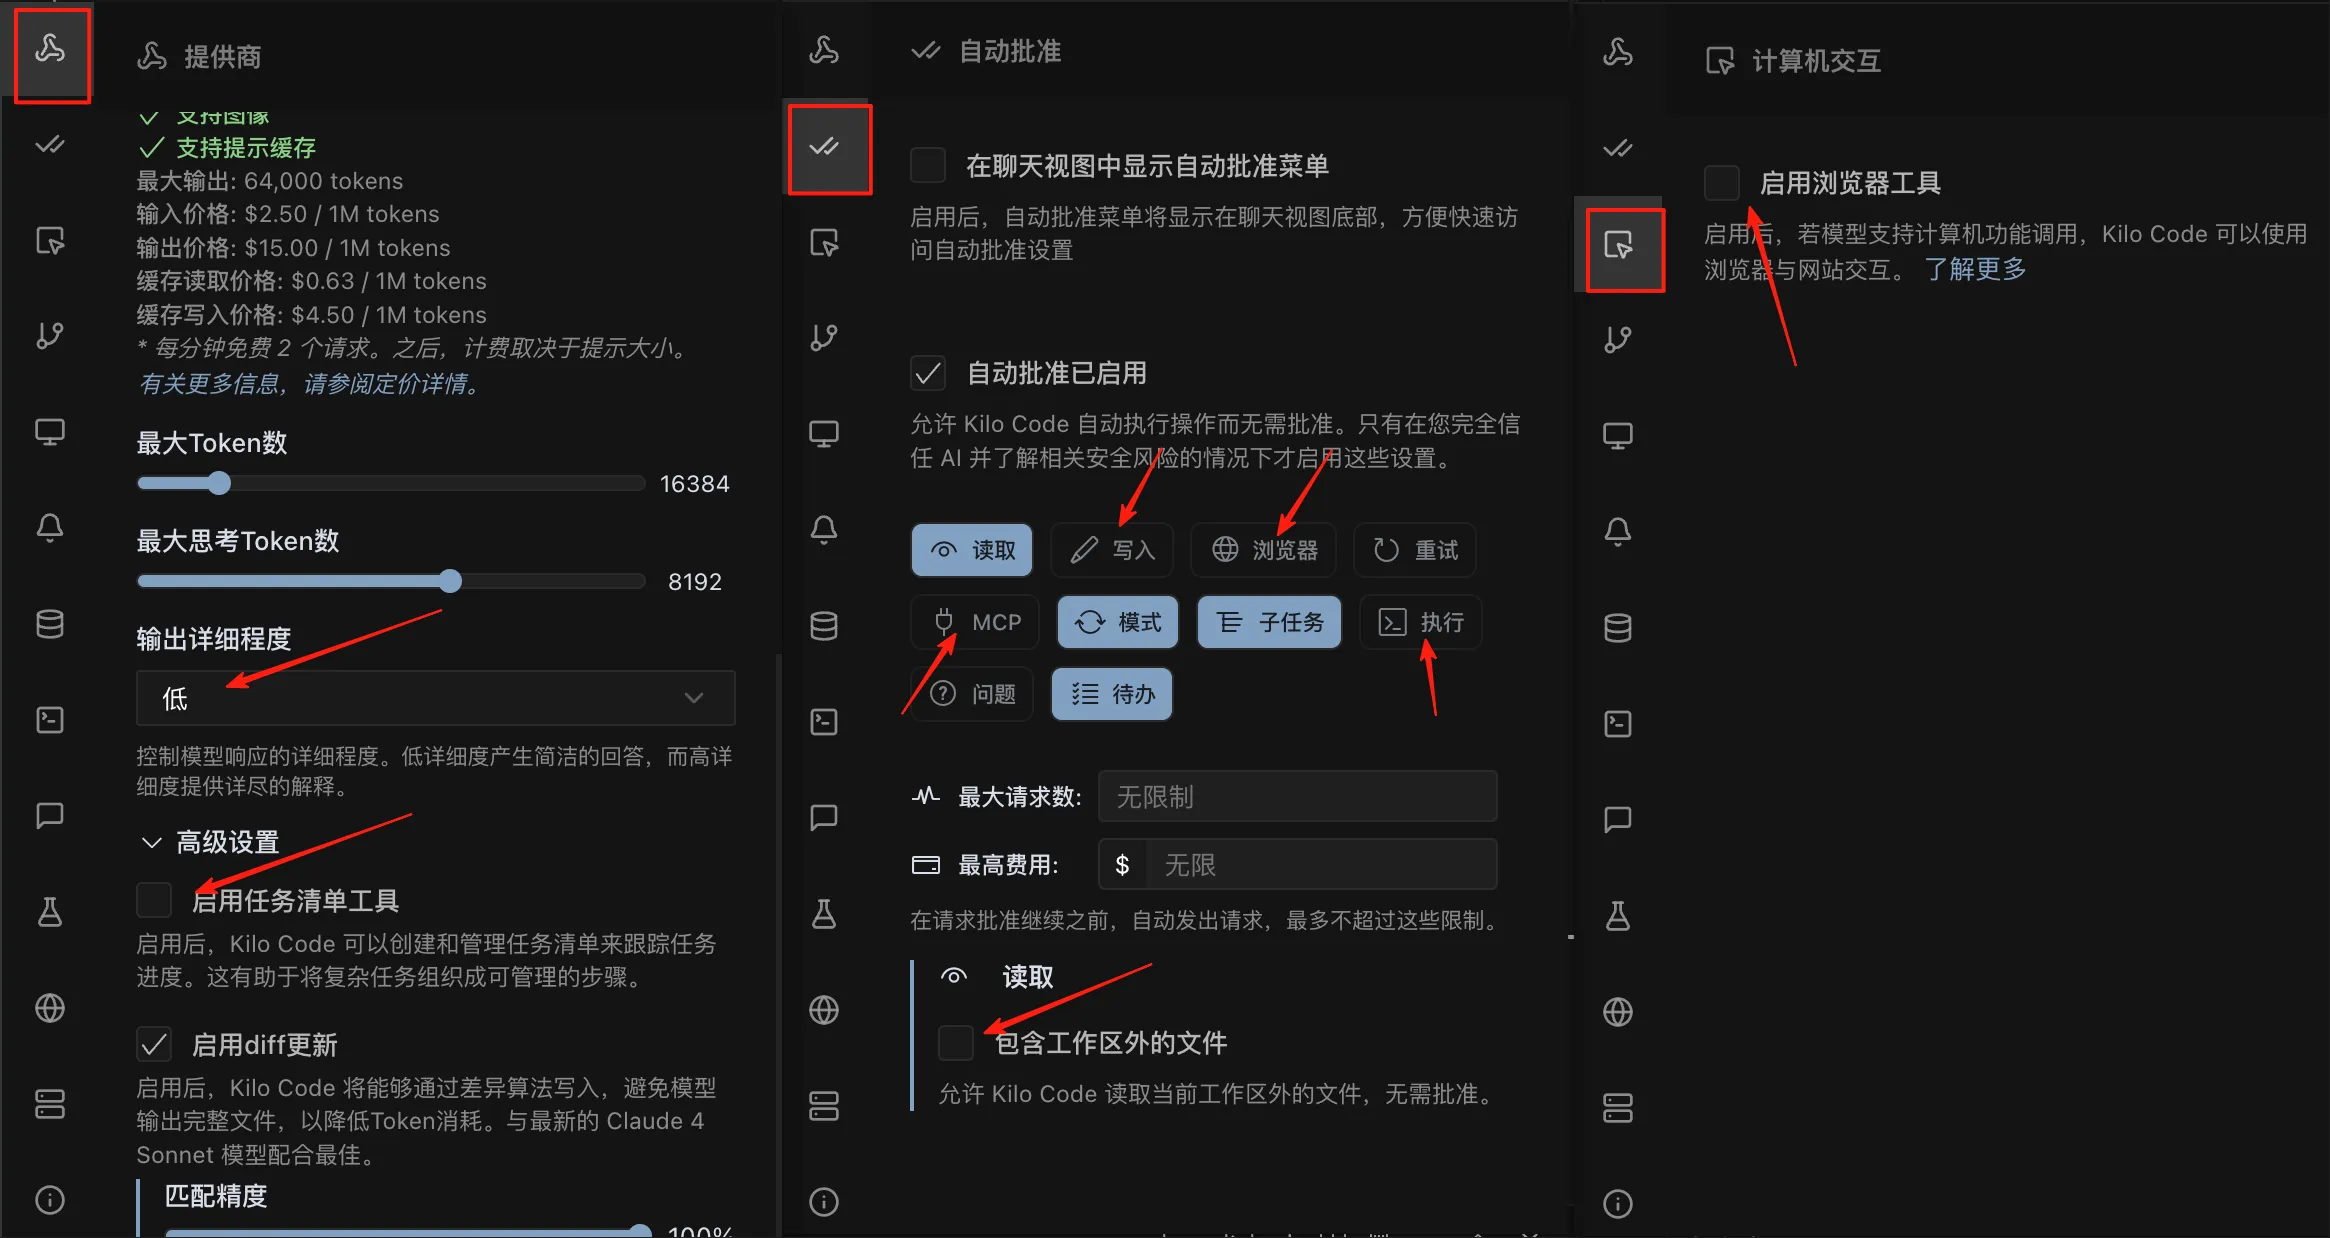Open monitor display icon in the 提供商 panel sidebar
2330x1238 pixels.
pos(50,432)
